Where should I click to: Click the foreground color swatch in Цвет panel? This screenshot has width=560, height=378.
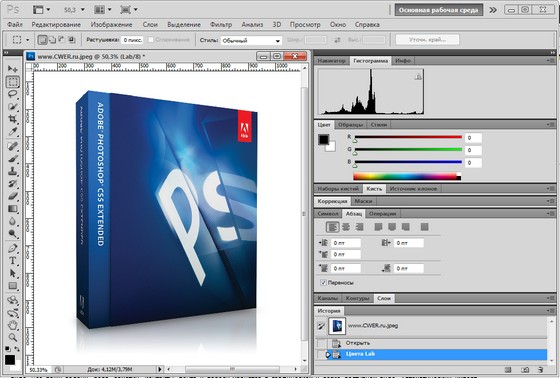324,139
